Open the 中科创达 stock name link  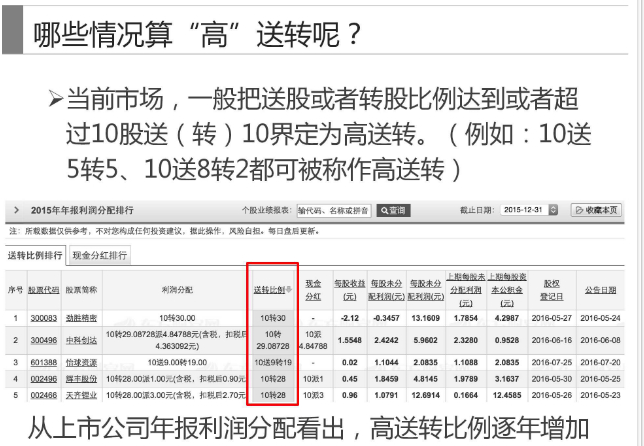click(81, 340)
